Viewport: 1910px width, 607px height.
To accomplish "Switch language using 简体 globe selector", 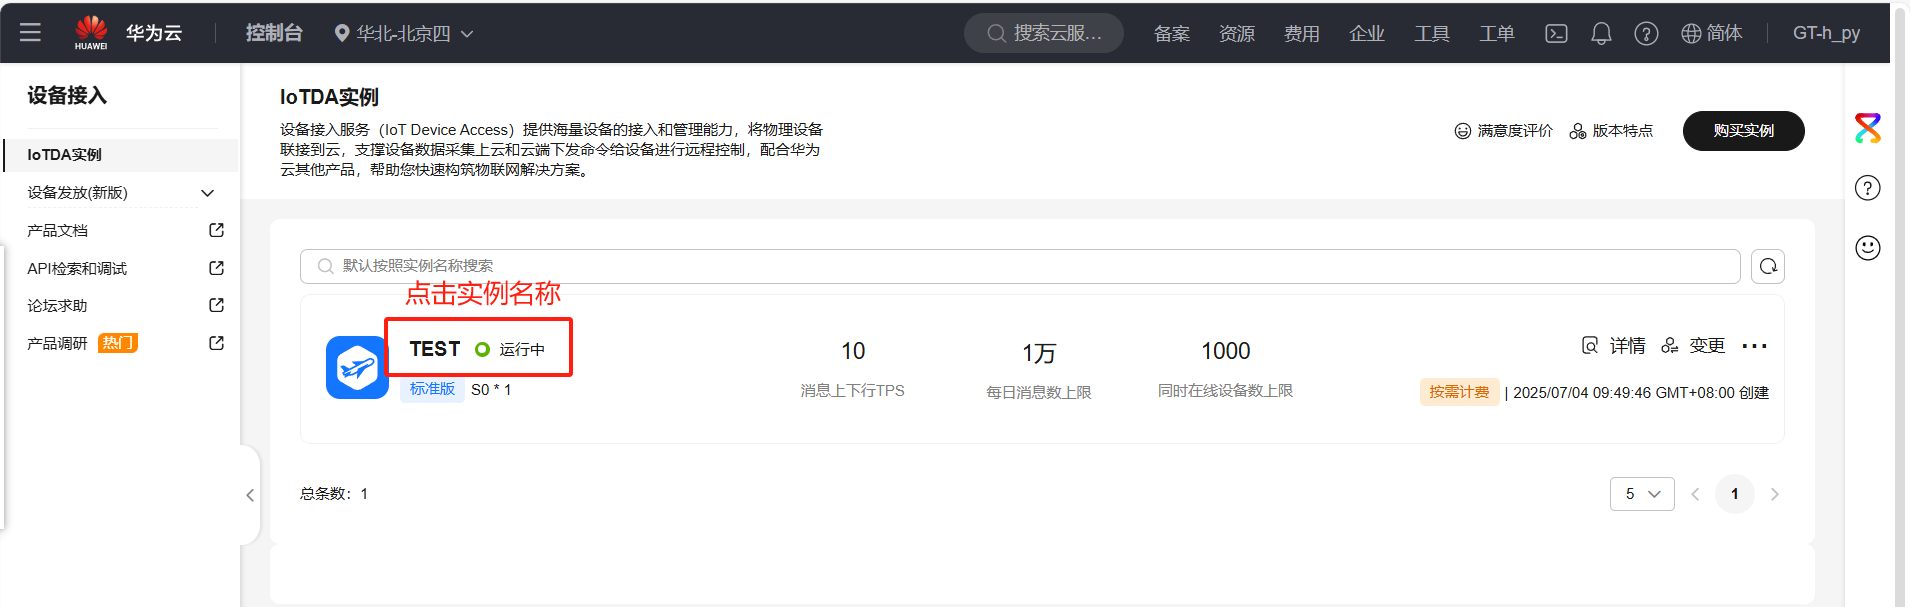I will coord(1711,33).
